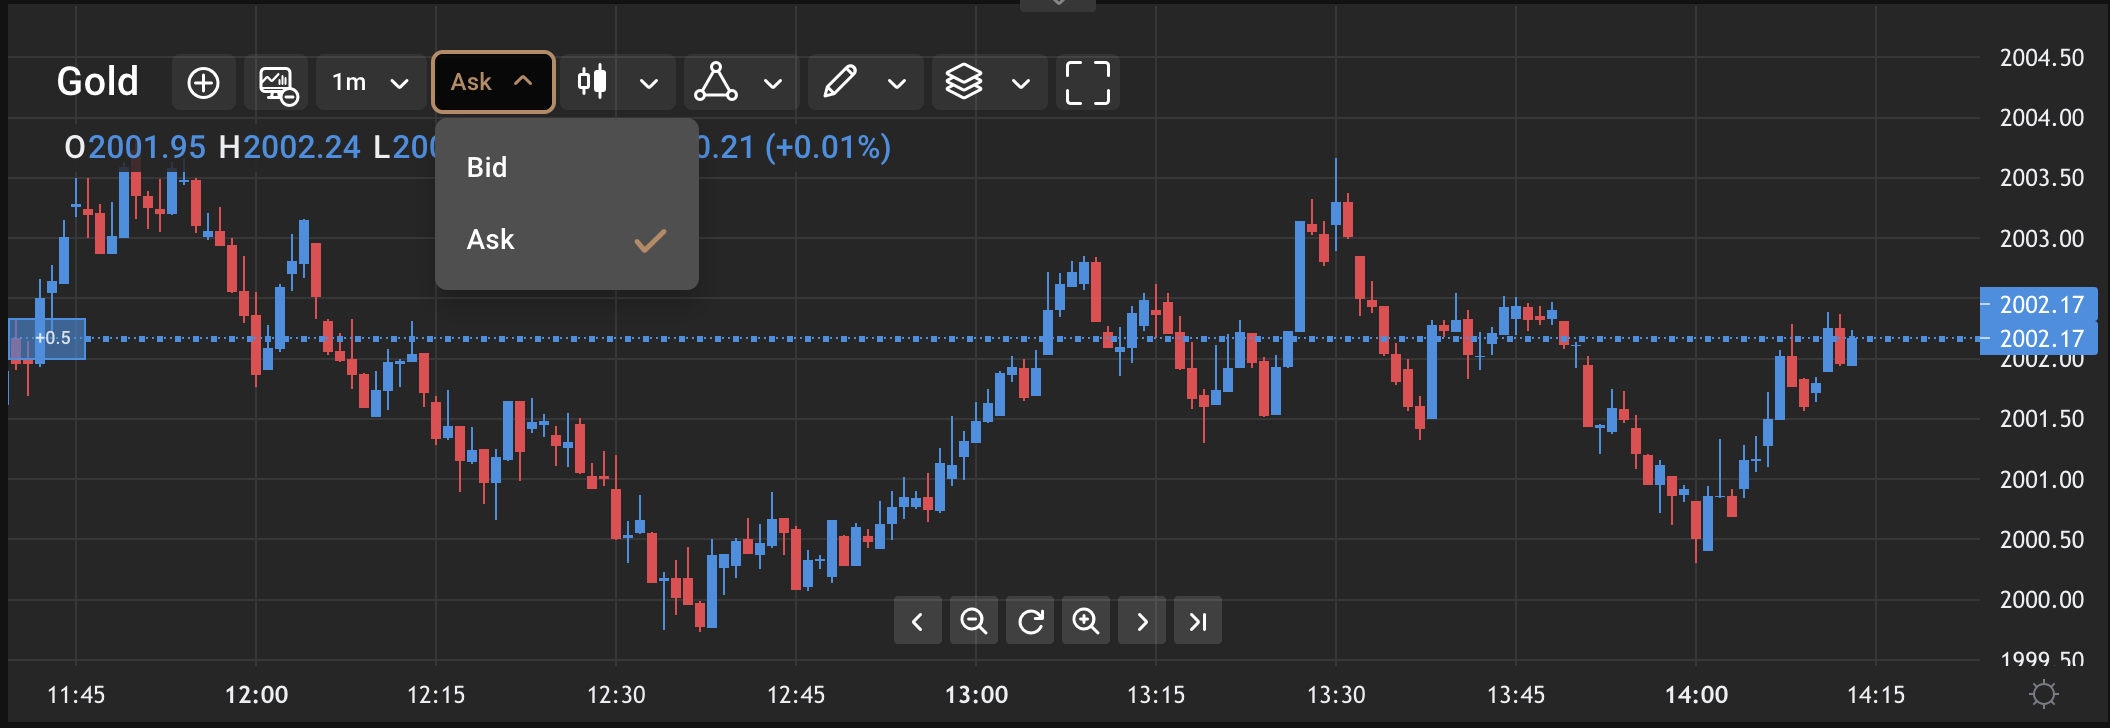
Task: Click the 2004.00 price axis label
Action: pos(2042,118)
